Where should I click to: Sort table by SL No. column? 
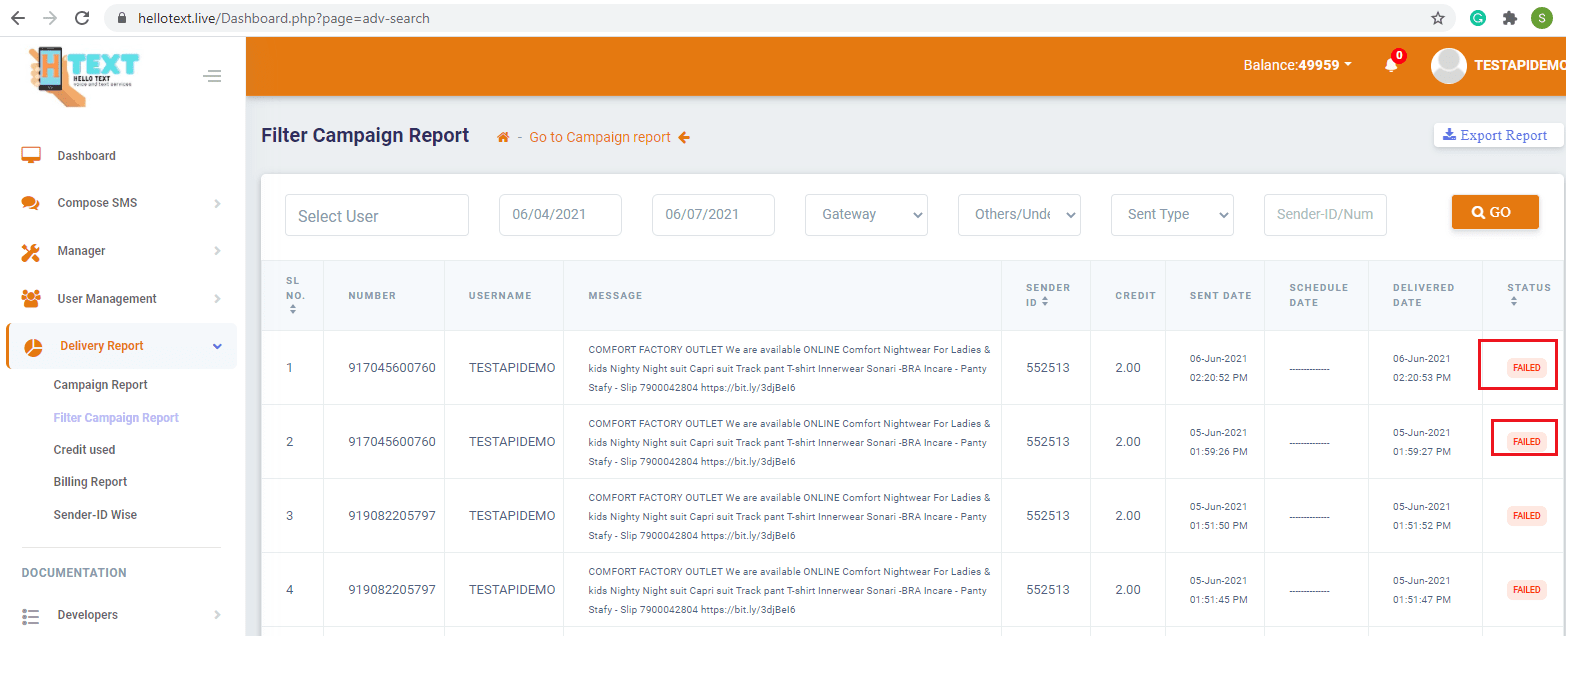tap(293, 310)
